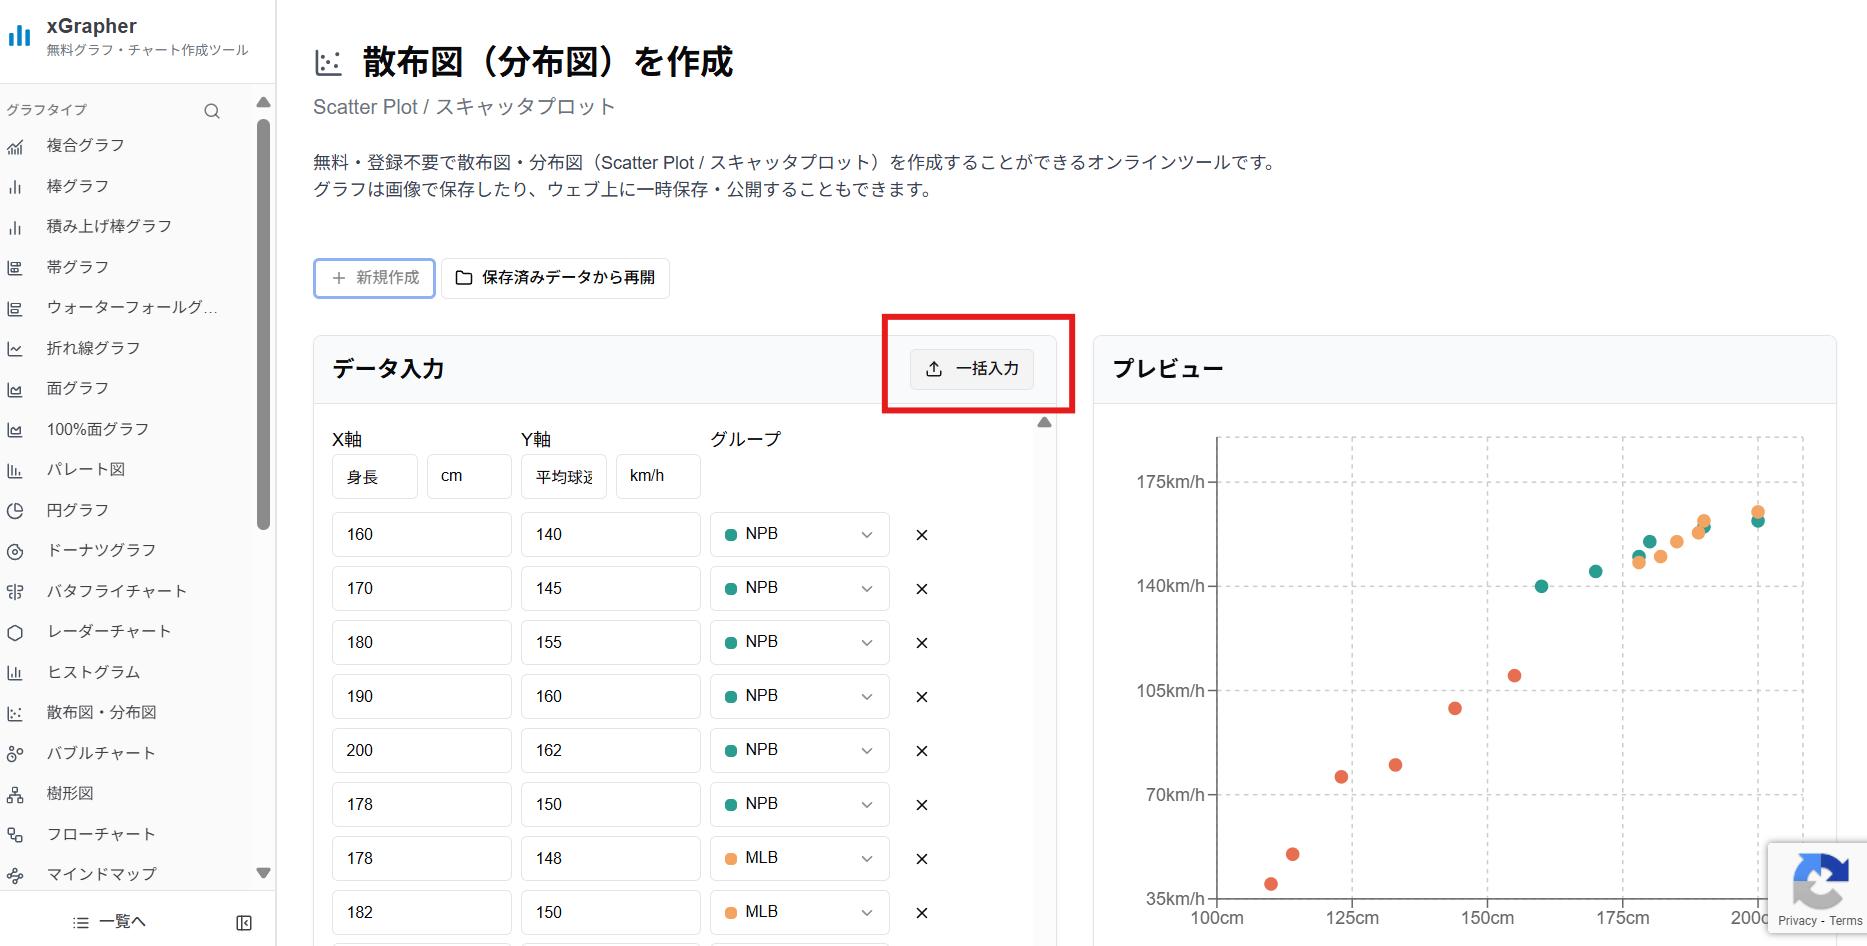Screen dimensions: 1867x946
Task: Expand the group selector on the 200cm row
Action: 798,750
